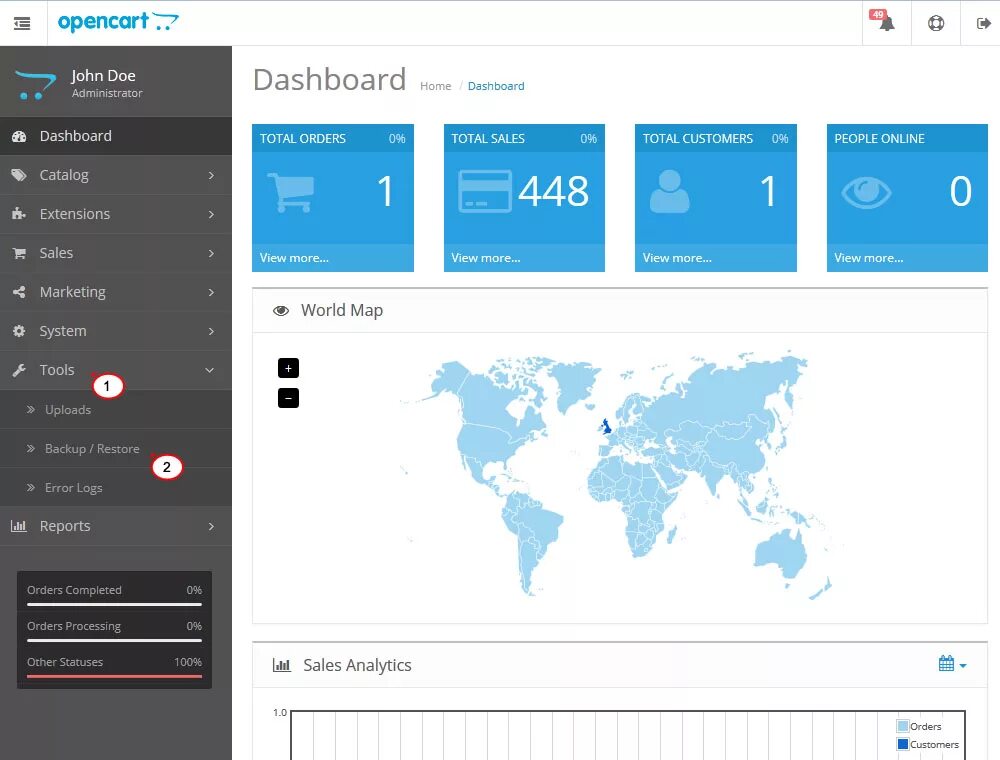Click the System gear icon
Screen dimensions: 1000x760
coord(19,331)
